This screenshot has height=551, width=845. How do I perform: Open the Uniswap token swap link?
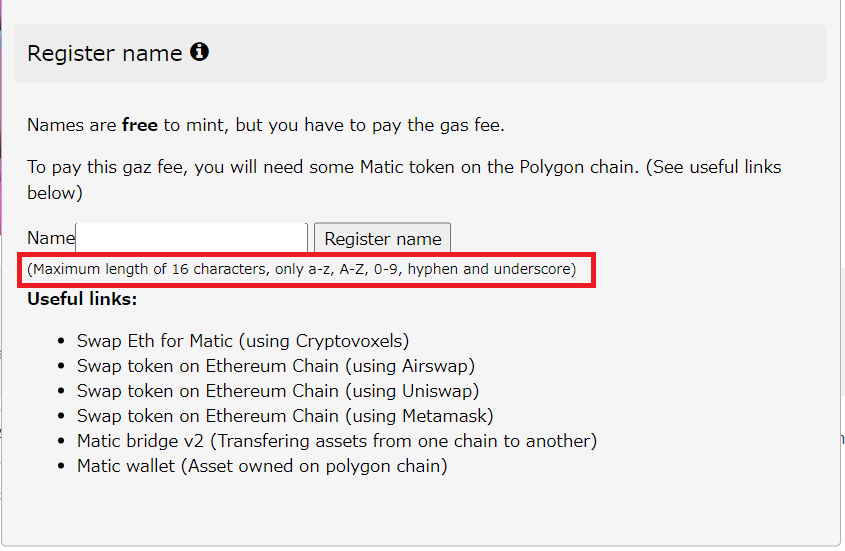point(278,391)
